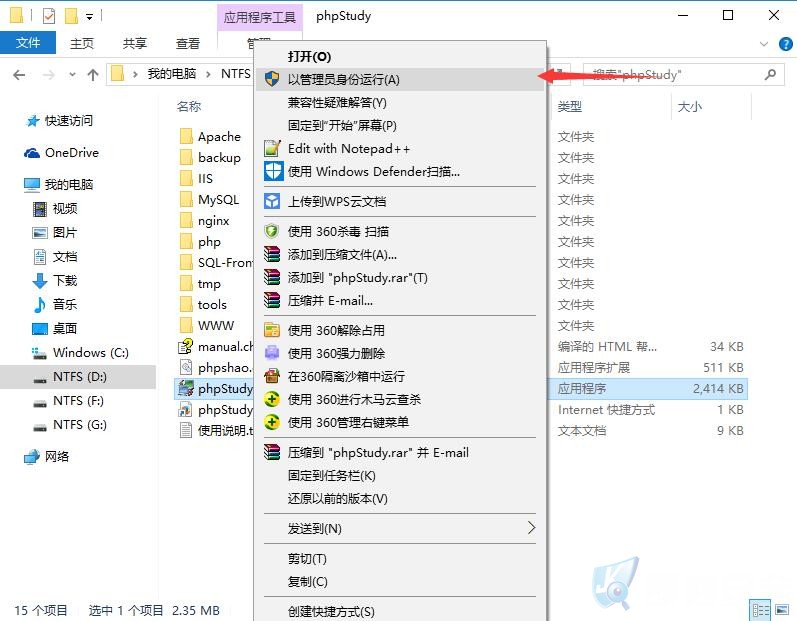The image size is (797, 621).
Task: Switch to the 主页 (Home) tab
Action: click(x=81, y=43)
